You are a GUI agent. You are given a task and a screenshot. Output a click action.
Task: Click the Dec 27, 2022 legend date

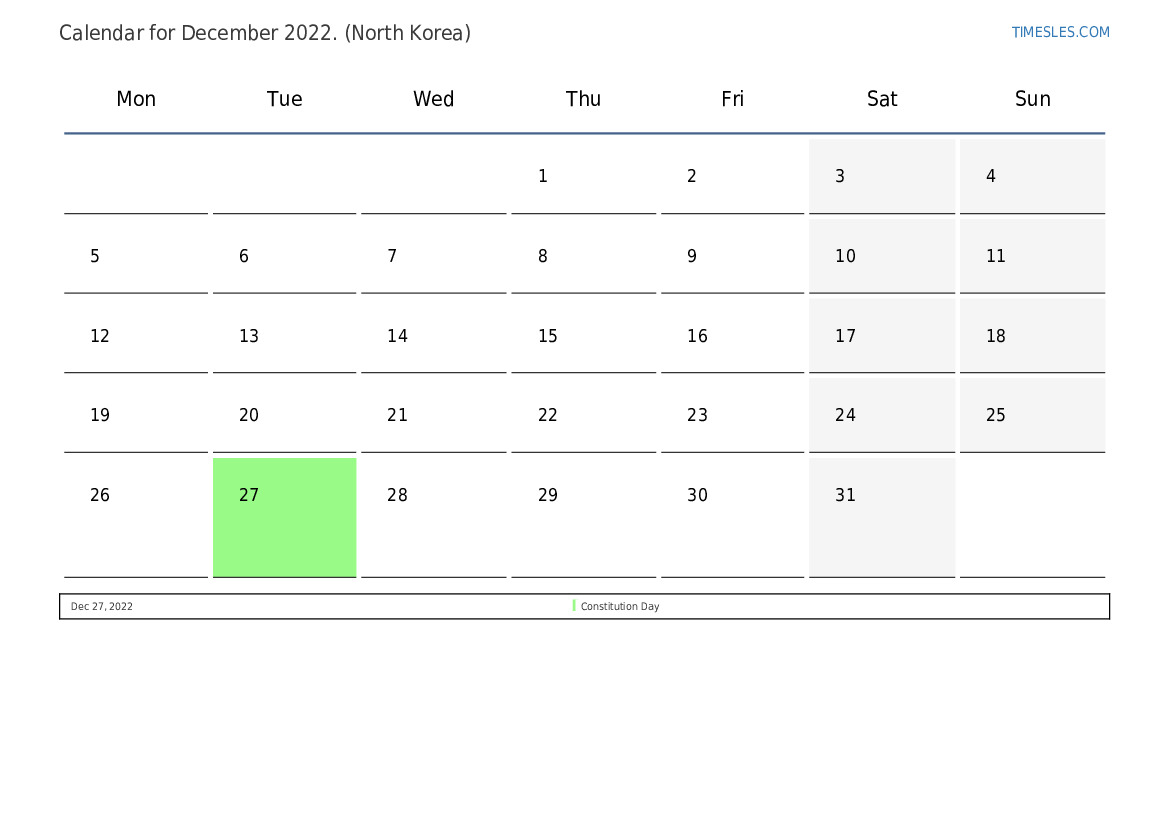tap(101, 606)
